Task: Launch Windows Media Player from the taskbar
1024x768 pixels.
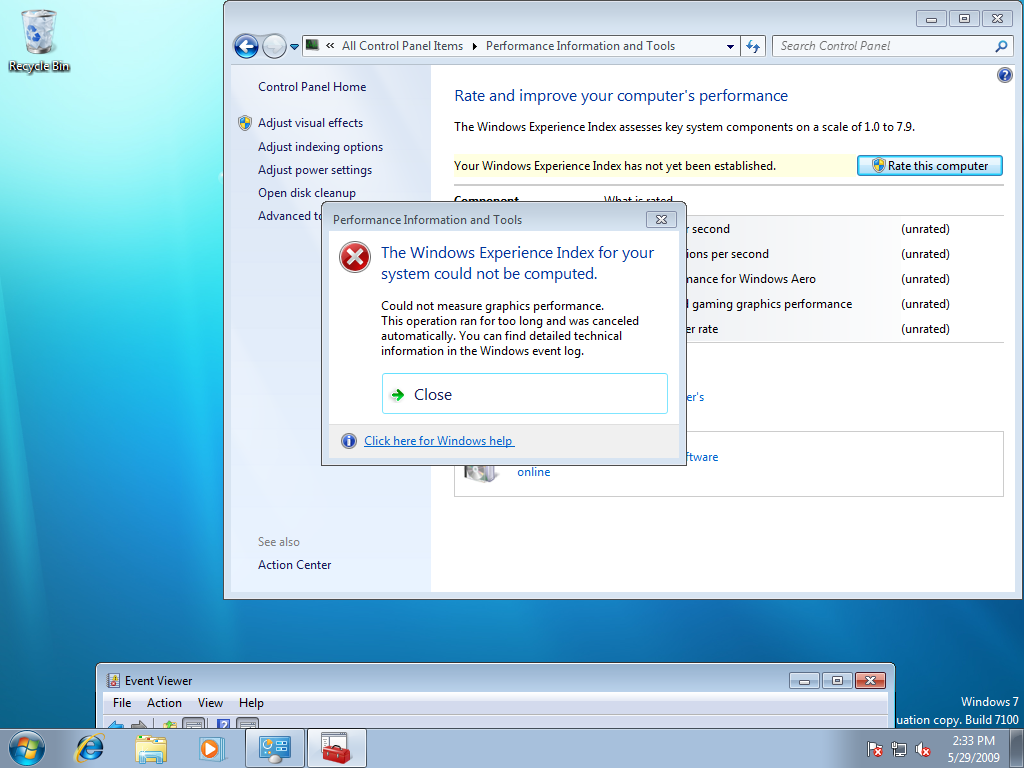Action: (x=211, y=748)
